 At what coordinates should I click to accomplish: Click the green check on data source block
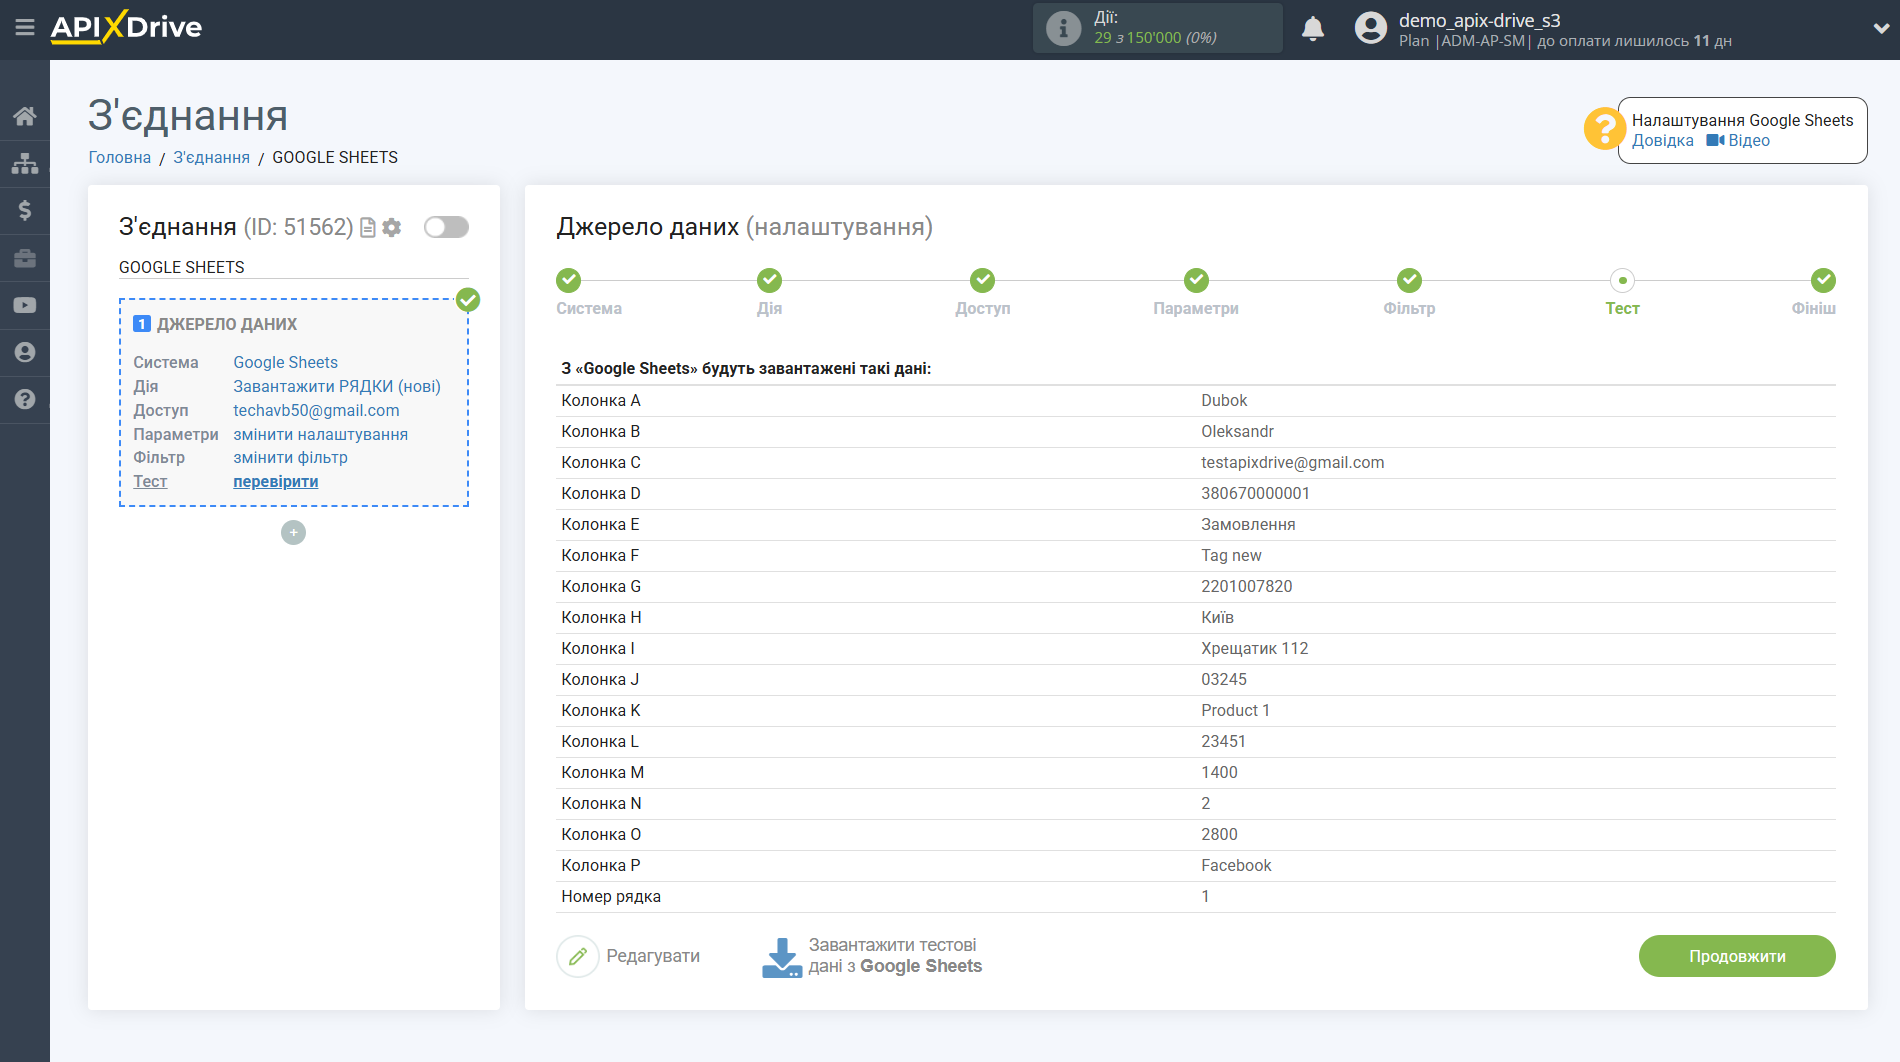pos(468,300)
